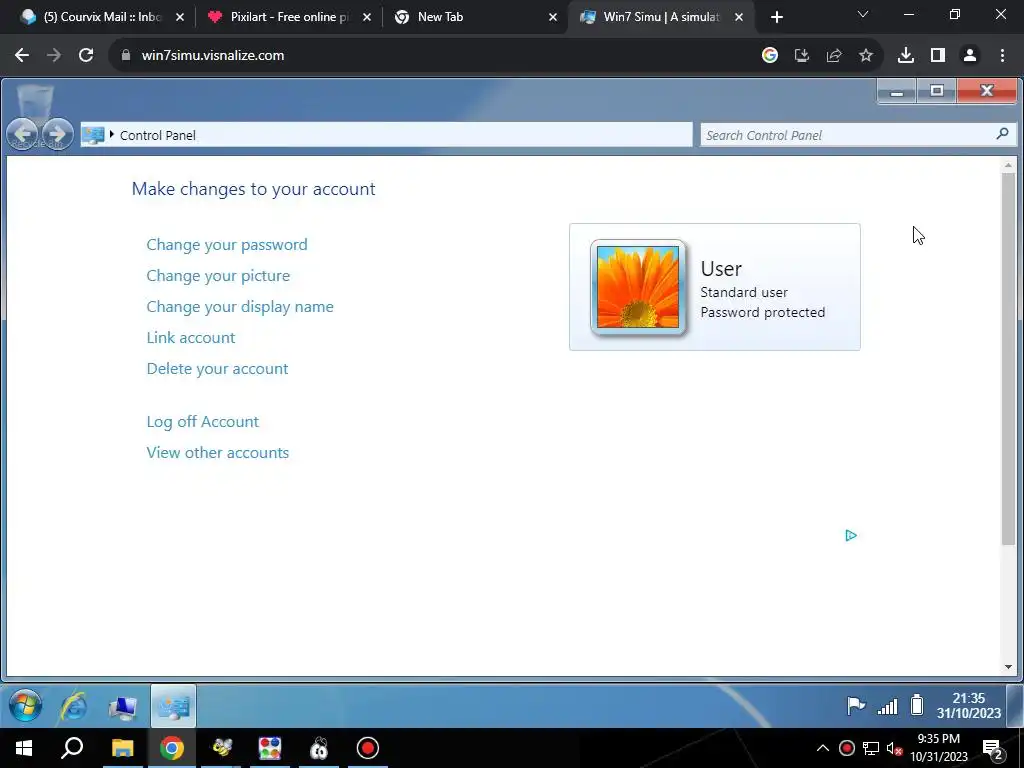Click the install app icon in address bar
The image size is (1024, 768).
point(802,56)
